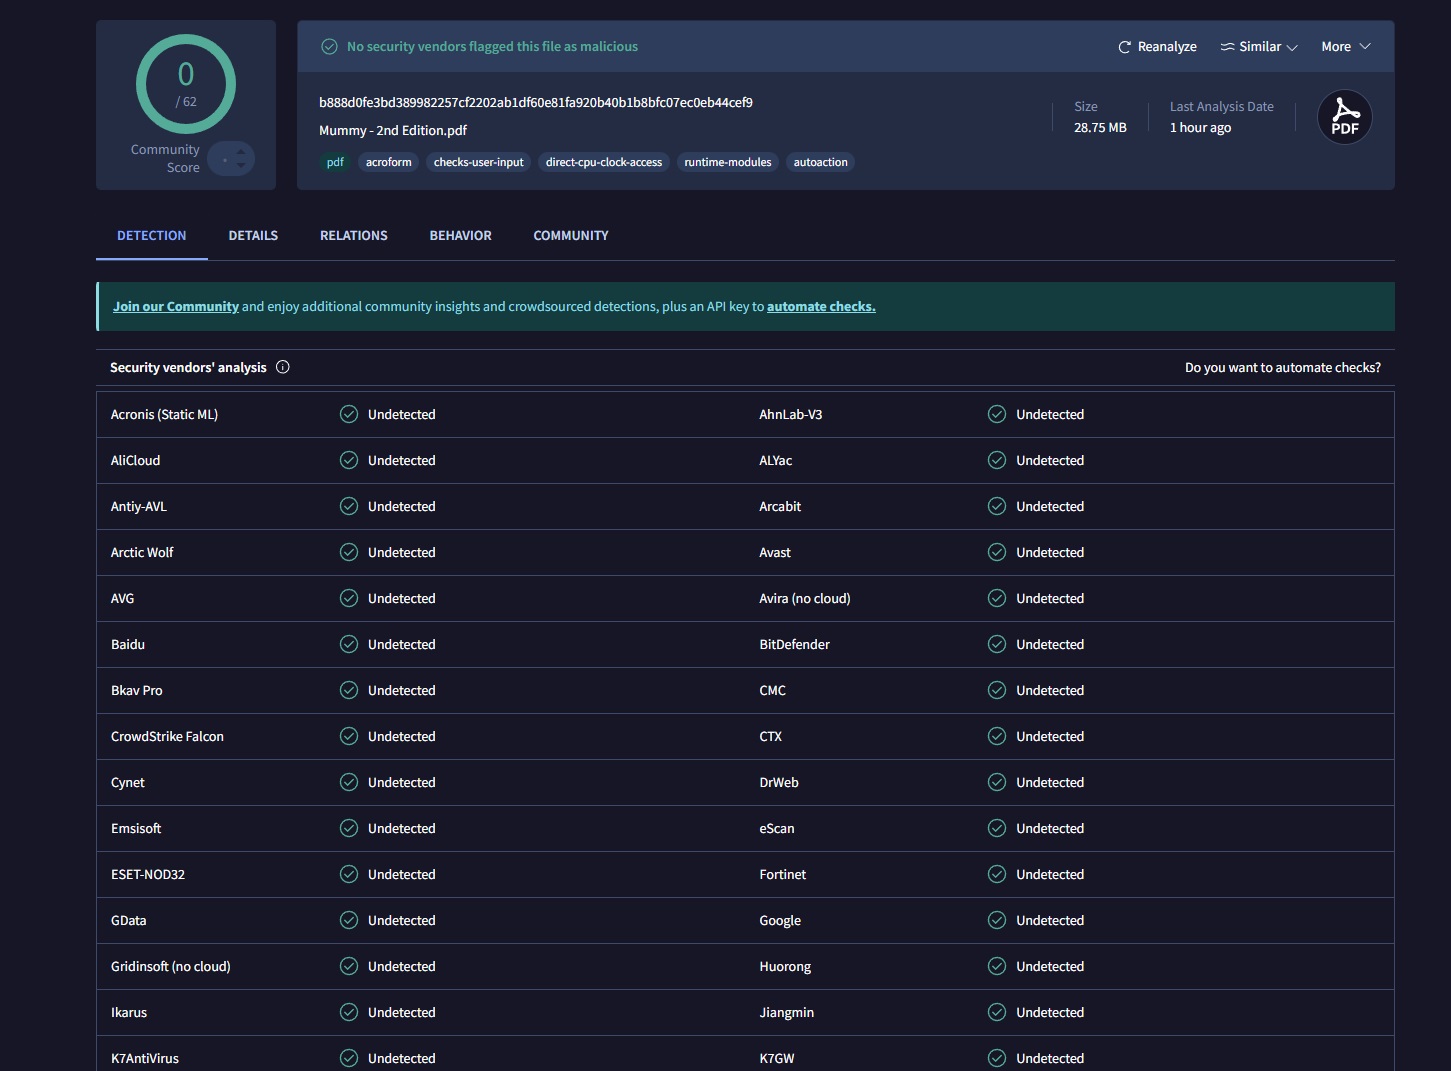
Task: Click the Baidu undetected check icon
Action: point(349,644)
